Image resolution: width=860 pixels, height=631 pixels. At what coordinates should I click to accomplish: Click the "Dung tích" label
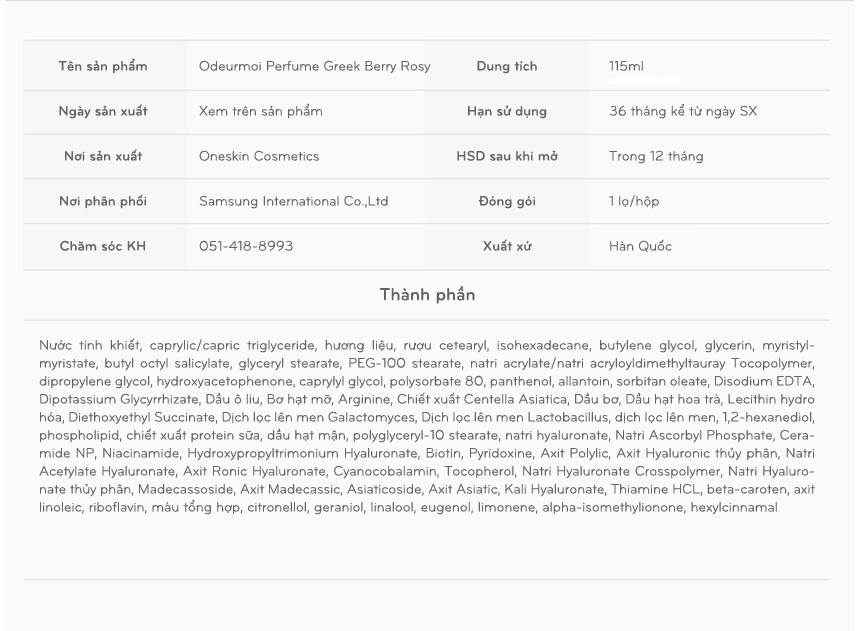click(x=507, y=67)
